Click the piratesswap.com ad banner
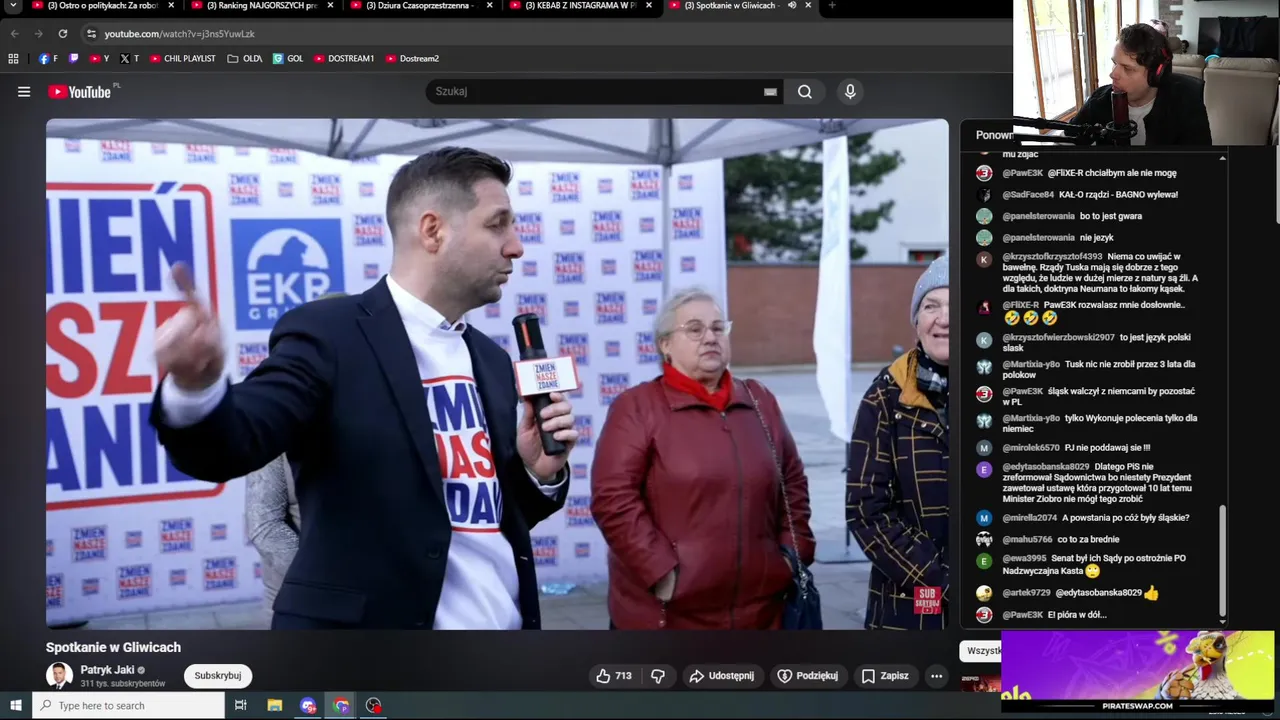The image size is (1280, 720). click(1138, 670)
